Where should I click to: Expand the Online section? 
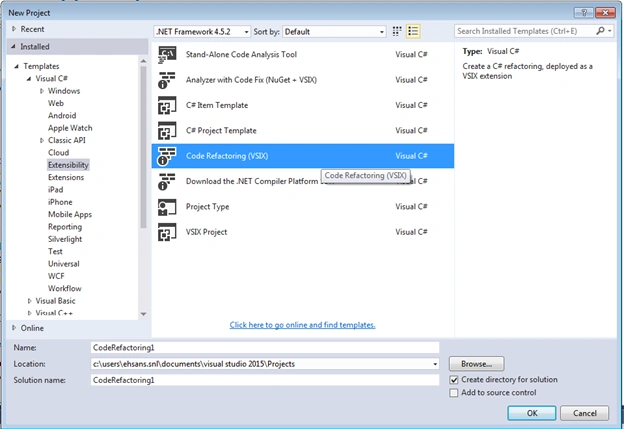coord(14,328)
